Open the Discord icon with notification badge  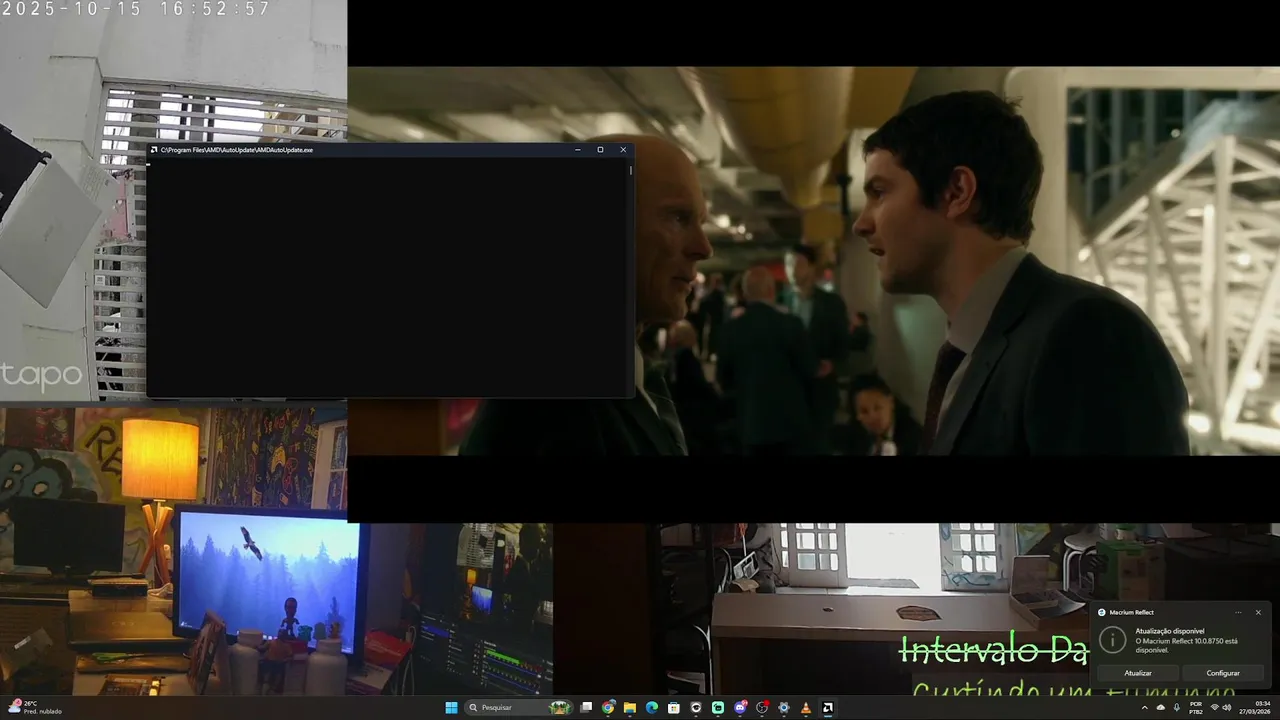[x=740, y=707]
